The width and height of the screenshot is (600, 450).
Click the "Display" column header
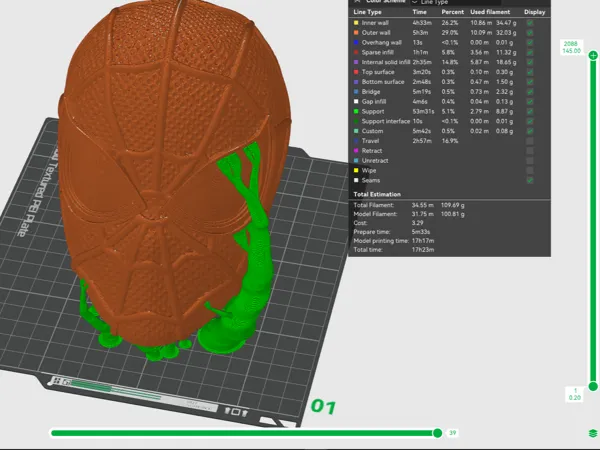pyautogui.click(x=535, y=12)
